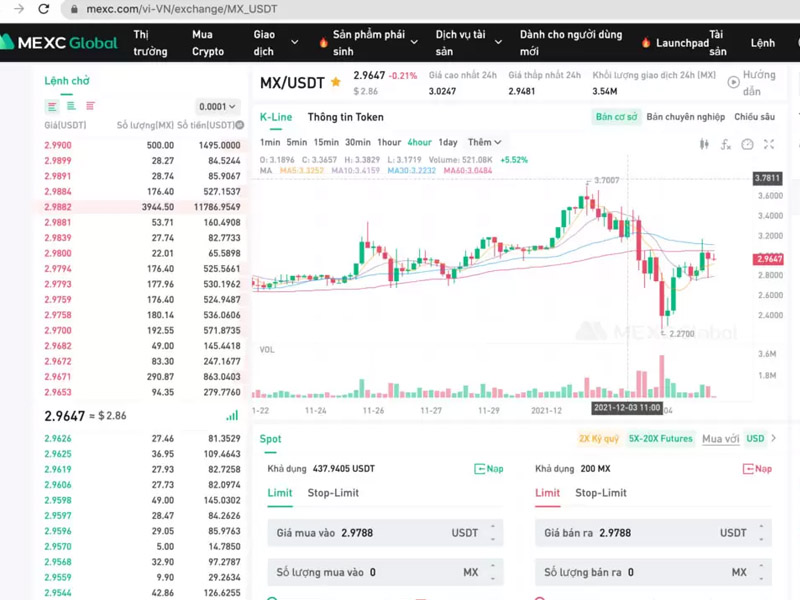Image resolution: width=800 pixels, height=600 pixels.
Task: Click the info icon beside Số tiền(USDT)
Action: (x=240, y=125)
